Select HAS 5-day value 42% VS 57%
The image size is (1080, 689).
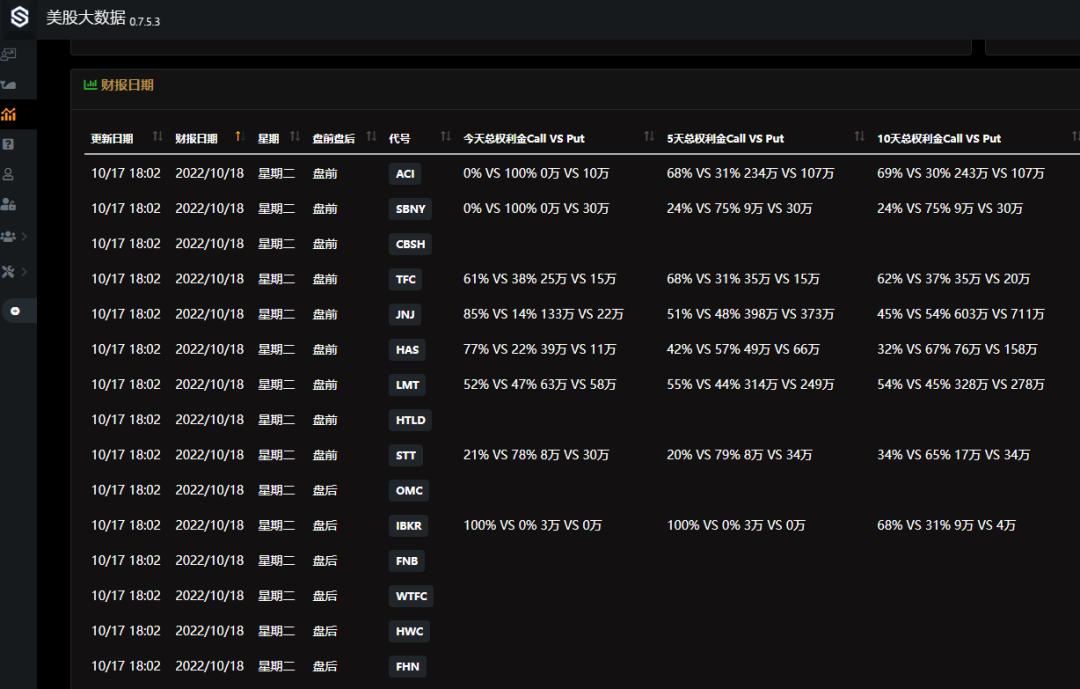click(x=743, y=349)
